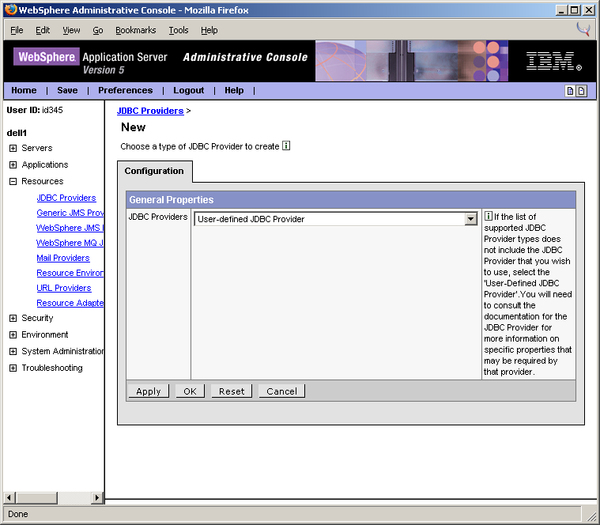Click the info icon beside 'Choose a type of JDBC Provider'
600x525 pixels.
point(286,146)
